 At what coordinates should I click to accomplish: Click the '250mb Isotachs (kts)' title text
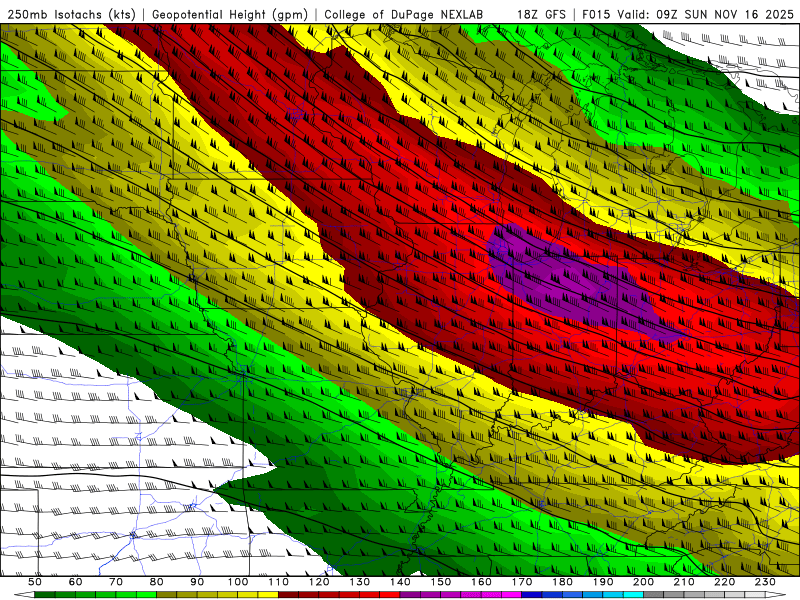[x=72, y=15]
